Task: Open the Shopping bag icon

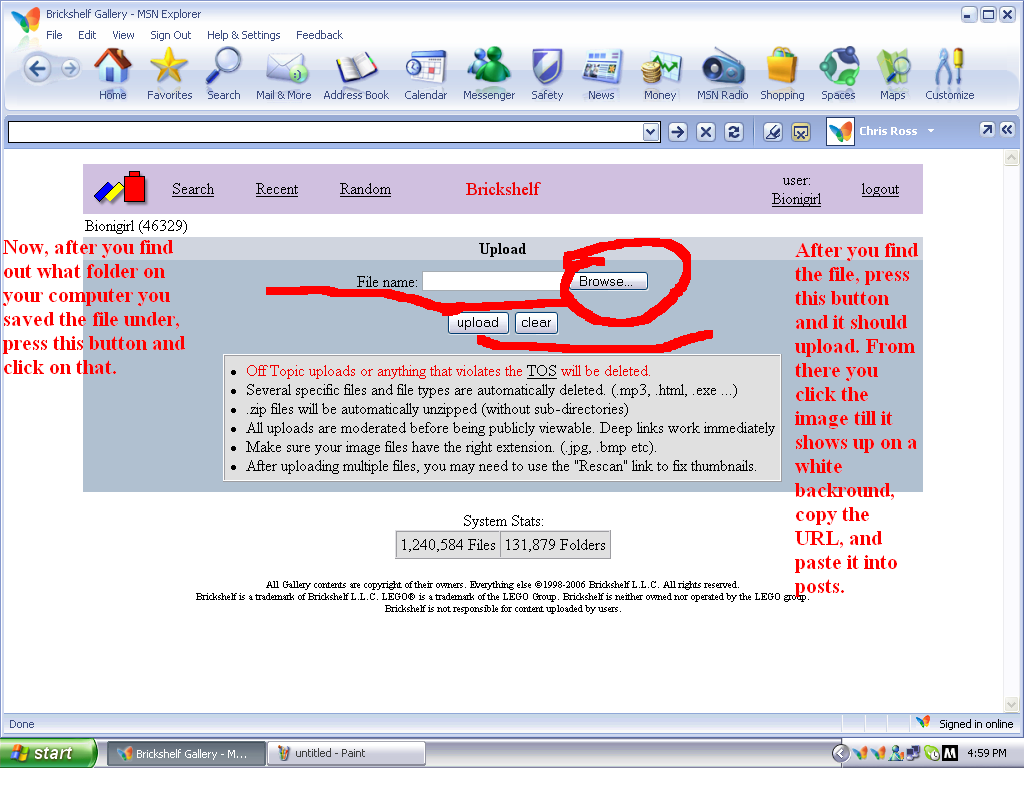Action: [782, 75]
